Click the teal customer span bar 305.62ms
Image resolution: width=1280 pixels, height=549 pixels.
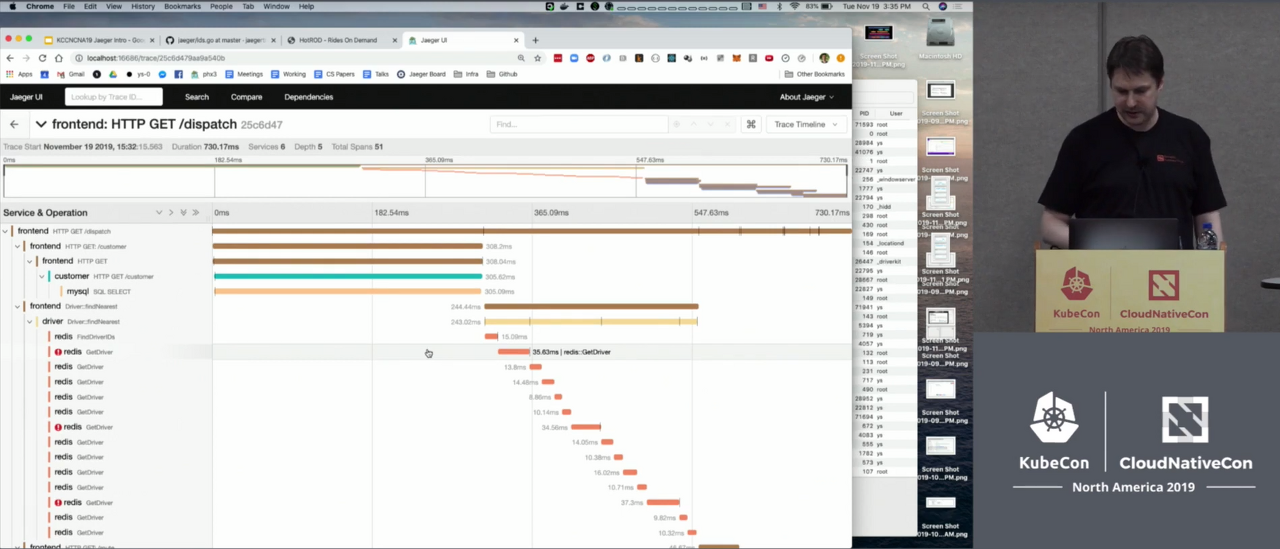coord(348,276)
